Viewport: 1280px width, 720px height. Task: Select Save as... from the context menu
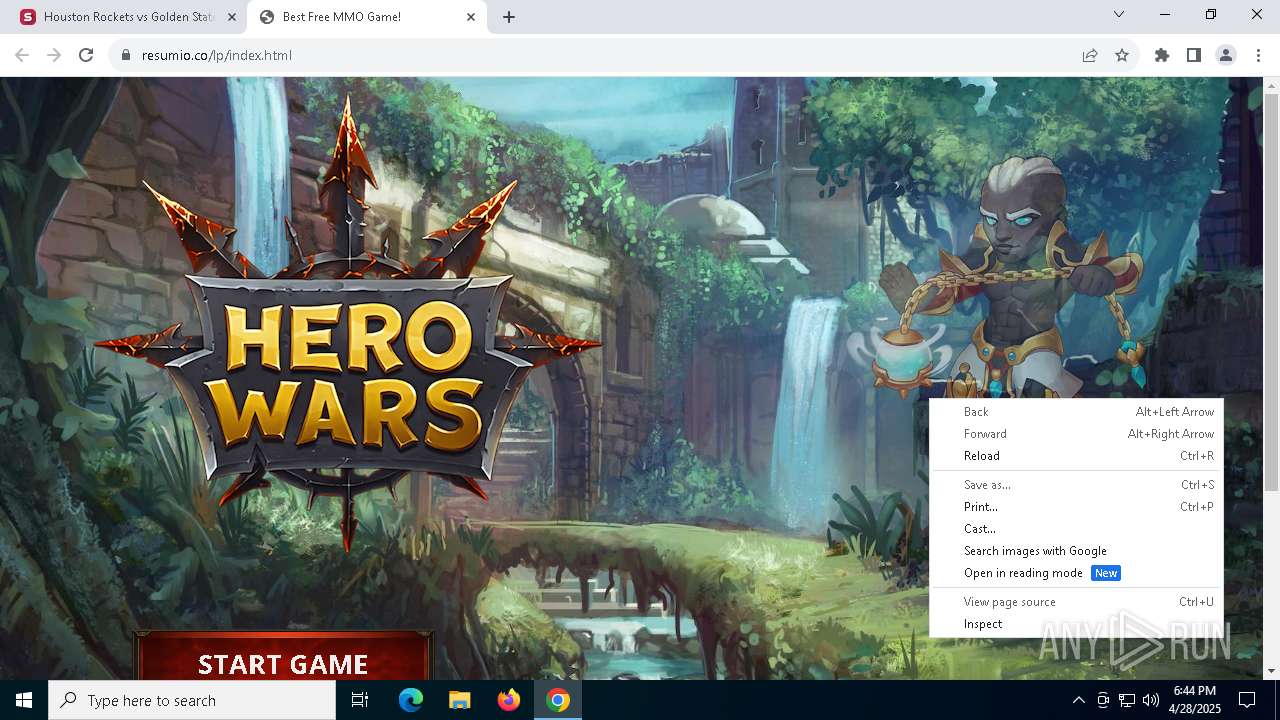pyautogui.click(x=1076, y=485)
